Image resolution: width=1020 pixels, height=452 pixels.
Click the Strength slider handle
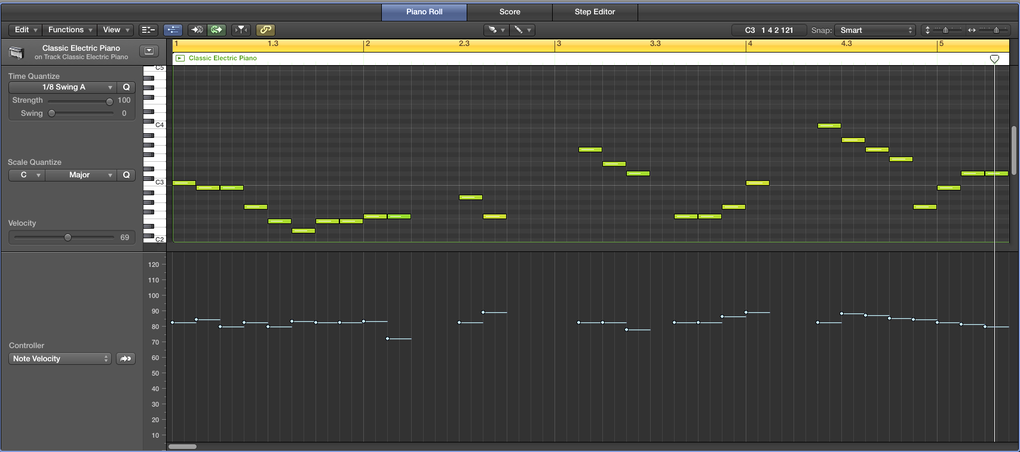pyautogui.click(x=109, y=101)
